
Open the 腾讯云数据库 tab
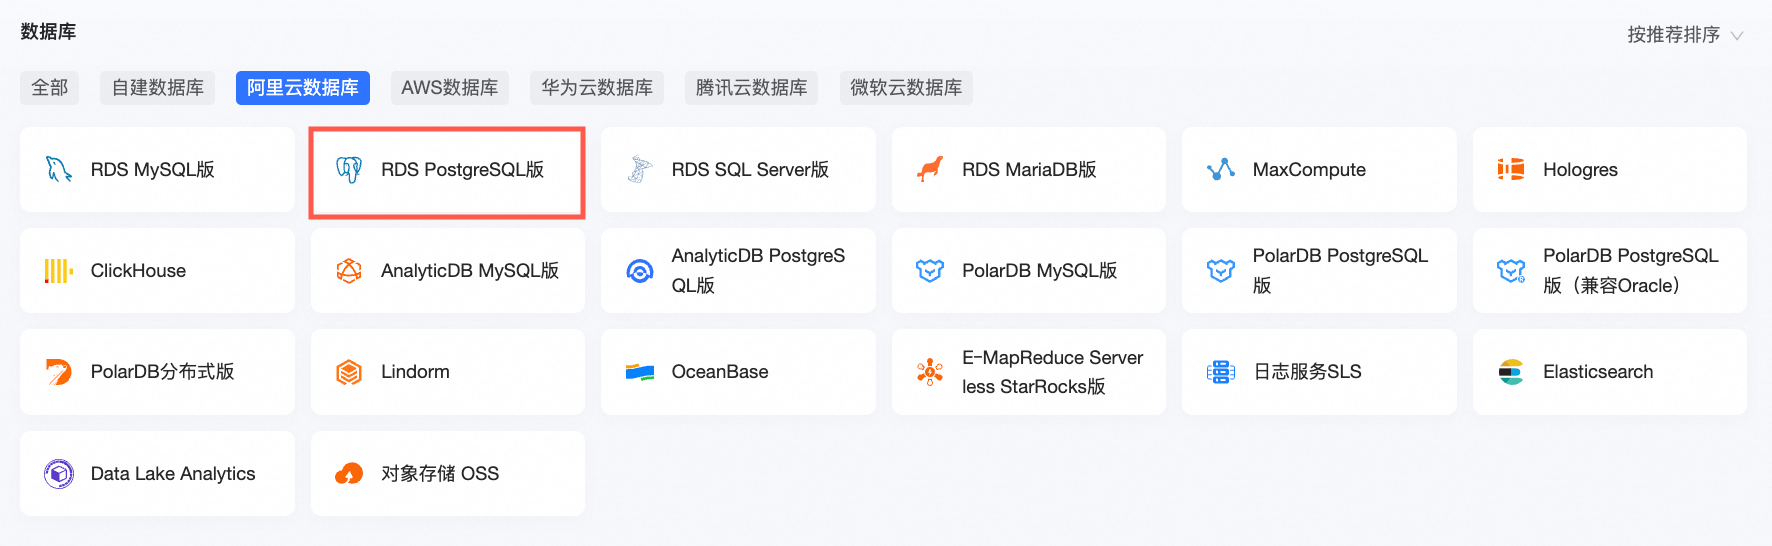click(751, 88)
